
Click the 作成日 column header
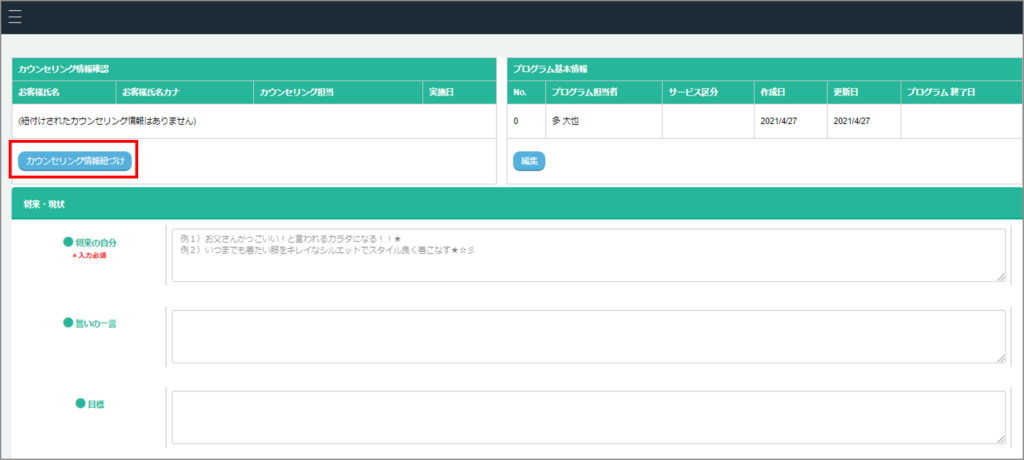(x=772, y=92)
